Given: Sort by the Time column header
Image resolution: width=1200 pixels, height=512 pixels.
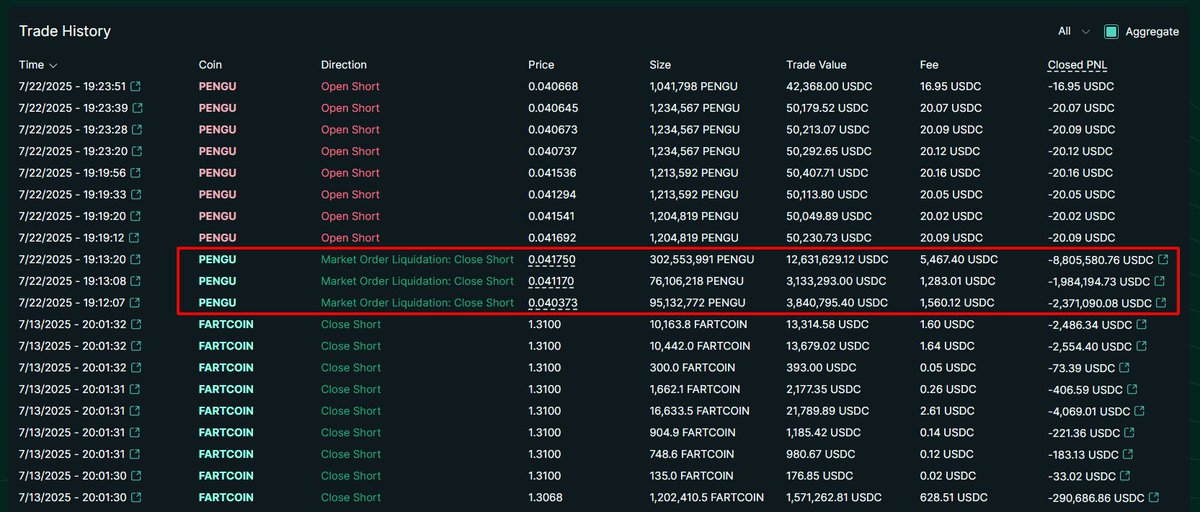Looking at the screenshot, I should (38, 65).
